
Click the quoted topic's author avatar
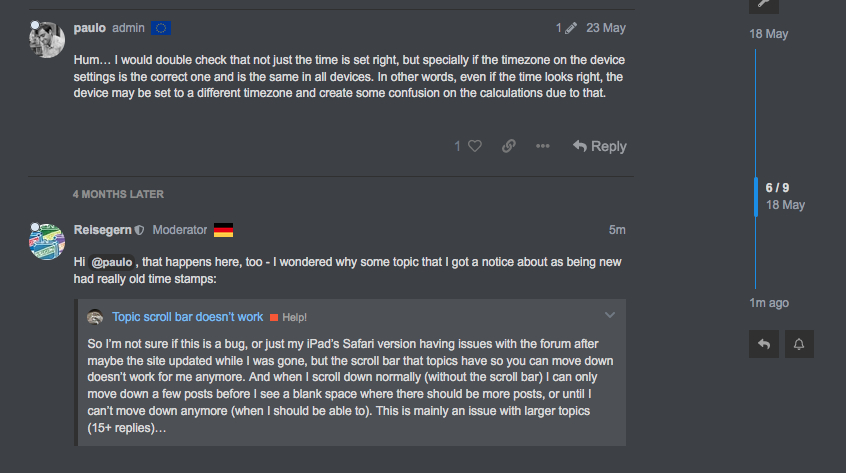[95, 317]
